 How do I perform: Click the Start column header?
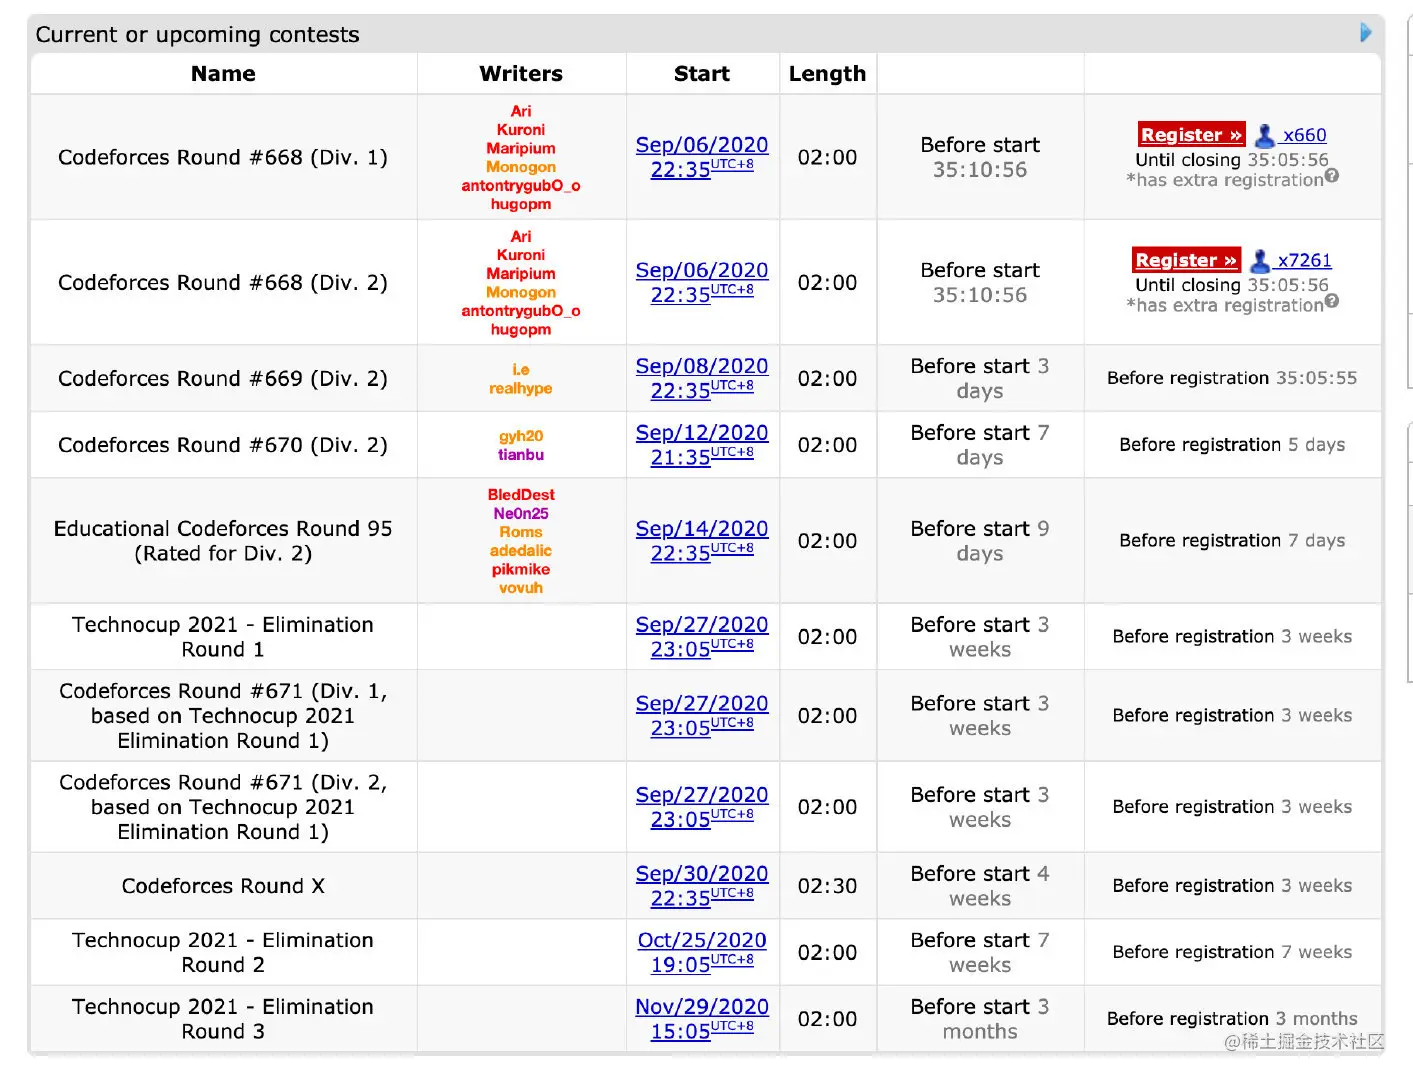[x=702, y=74]
